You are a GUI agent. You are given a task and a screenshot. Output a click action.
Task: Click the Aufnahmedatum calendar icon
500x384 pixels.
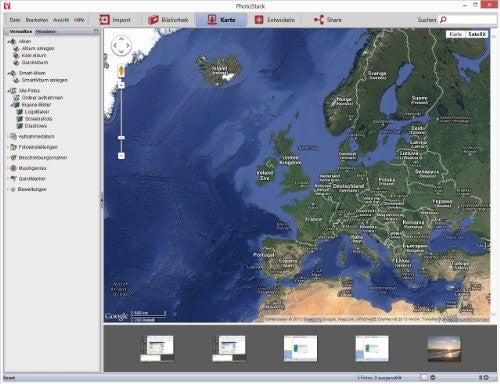13,136
